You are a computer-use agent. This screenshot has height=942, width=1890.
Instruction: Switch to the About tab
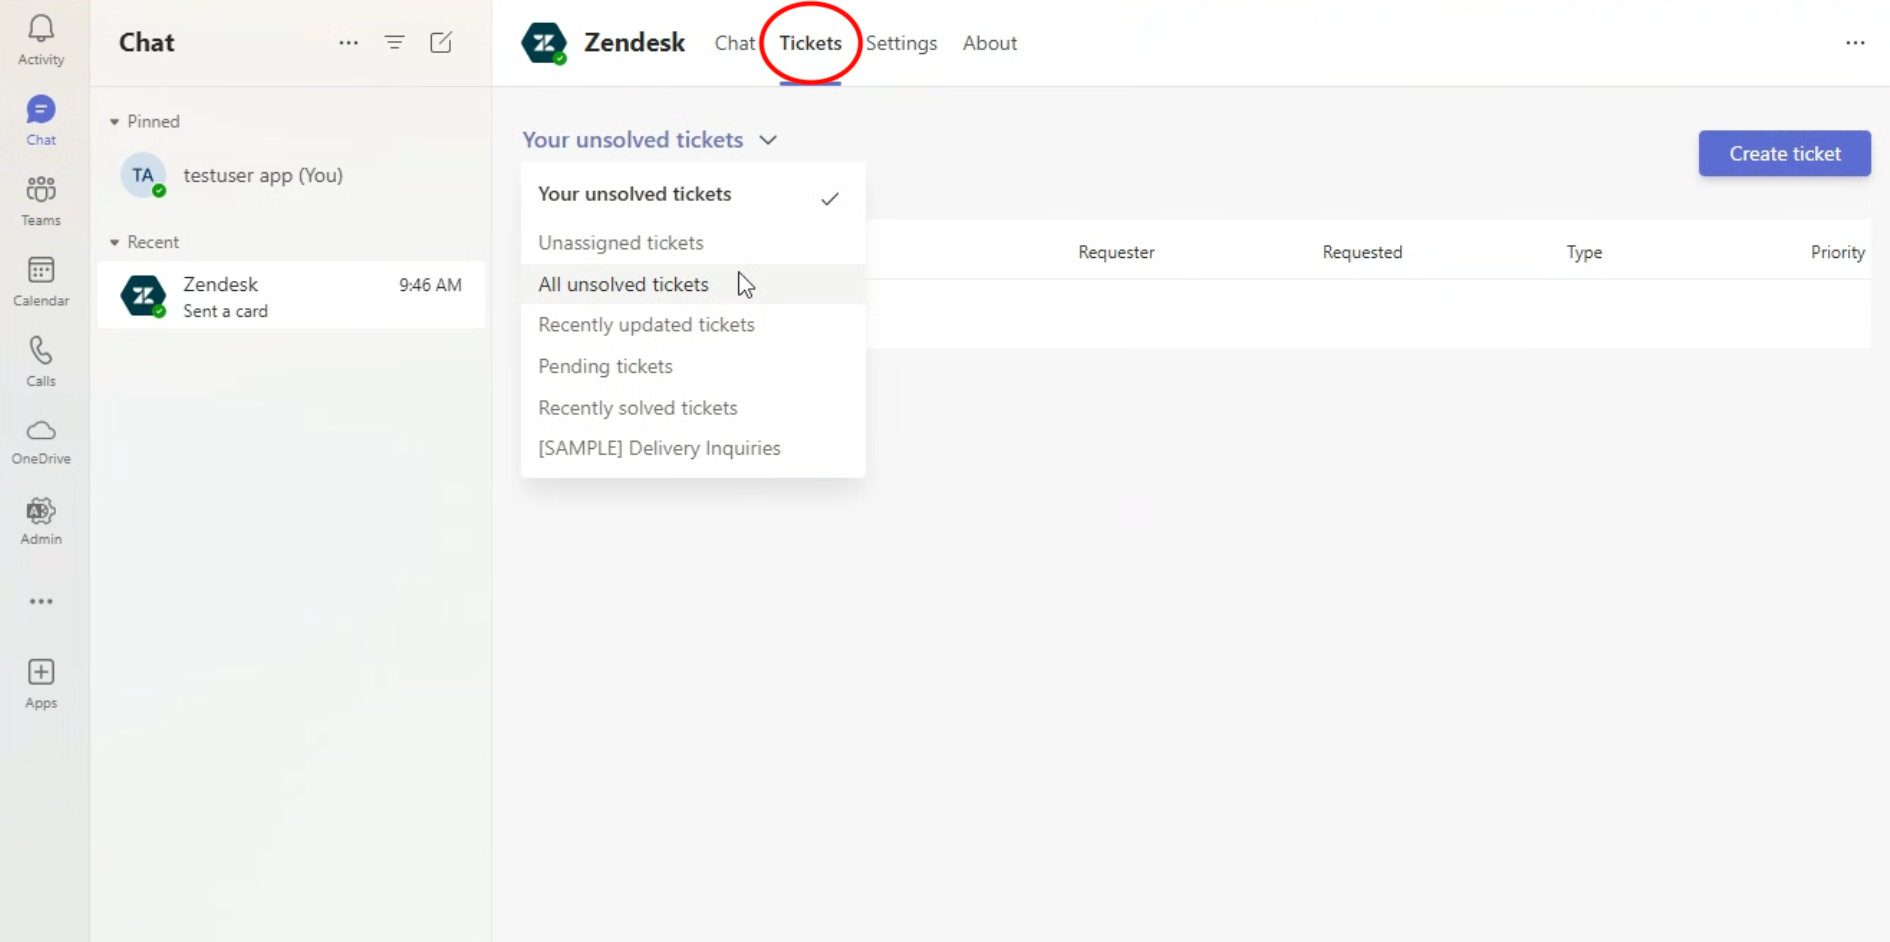point(990,43)
